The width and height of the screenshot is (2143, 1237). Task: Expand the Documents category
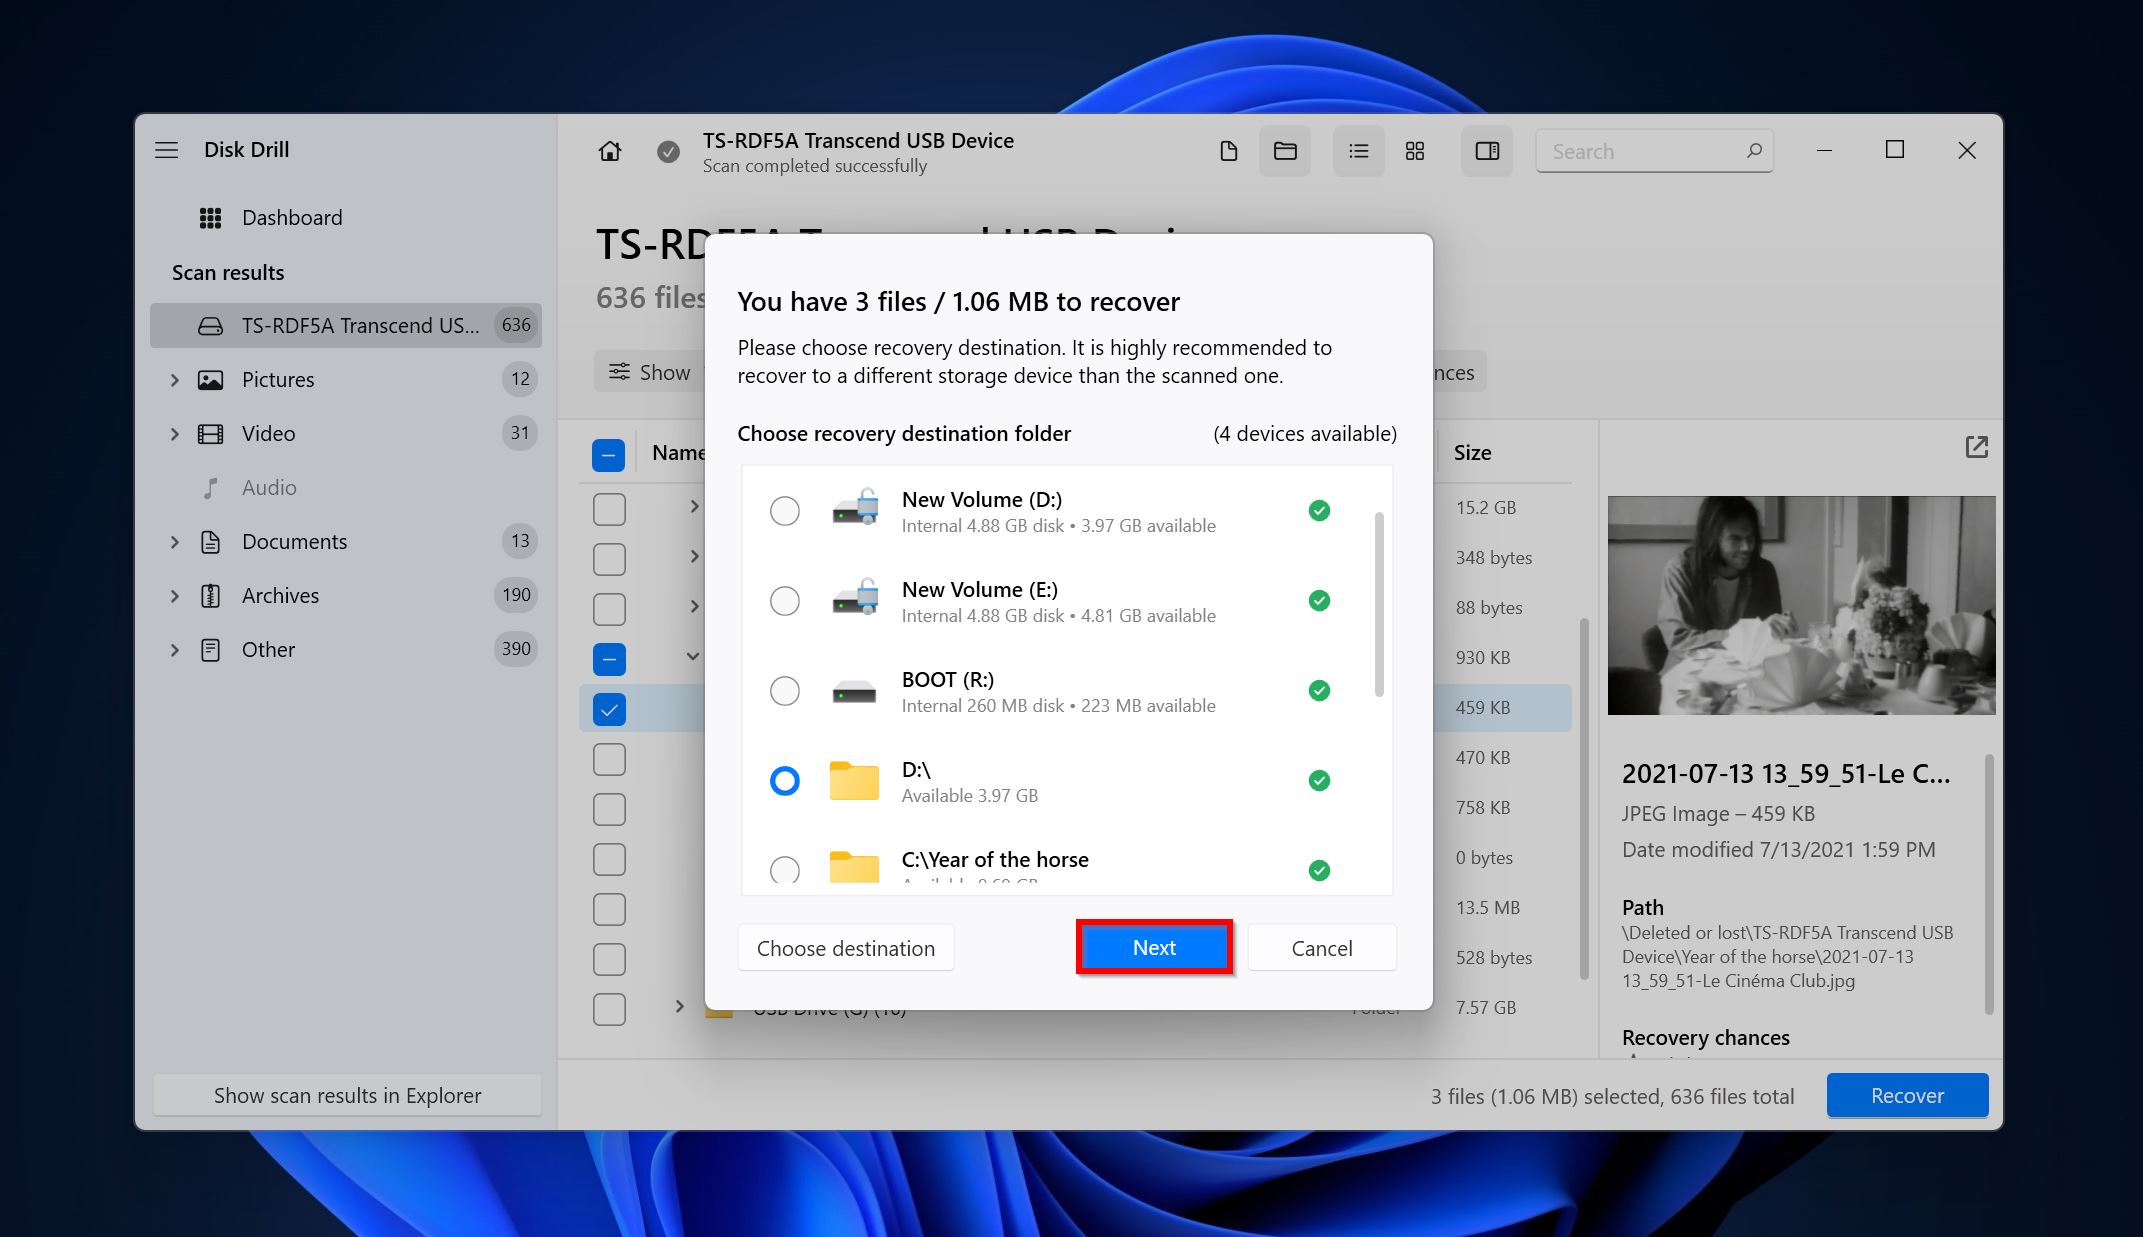[175, 542]
